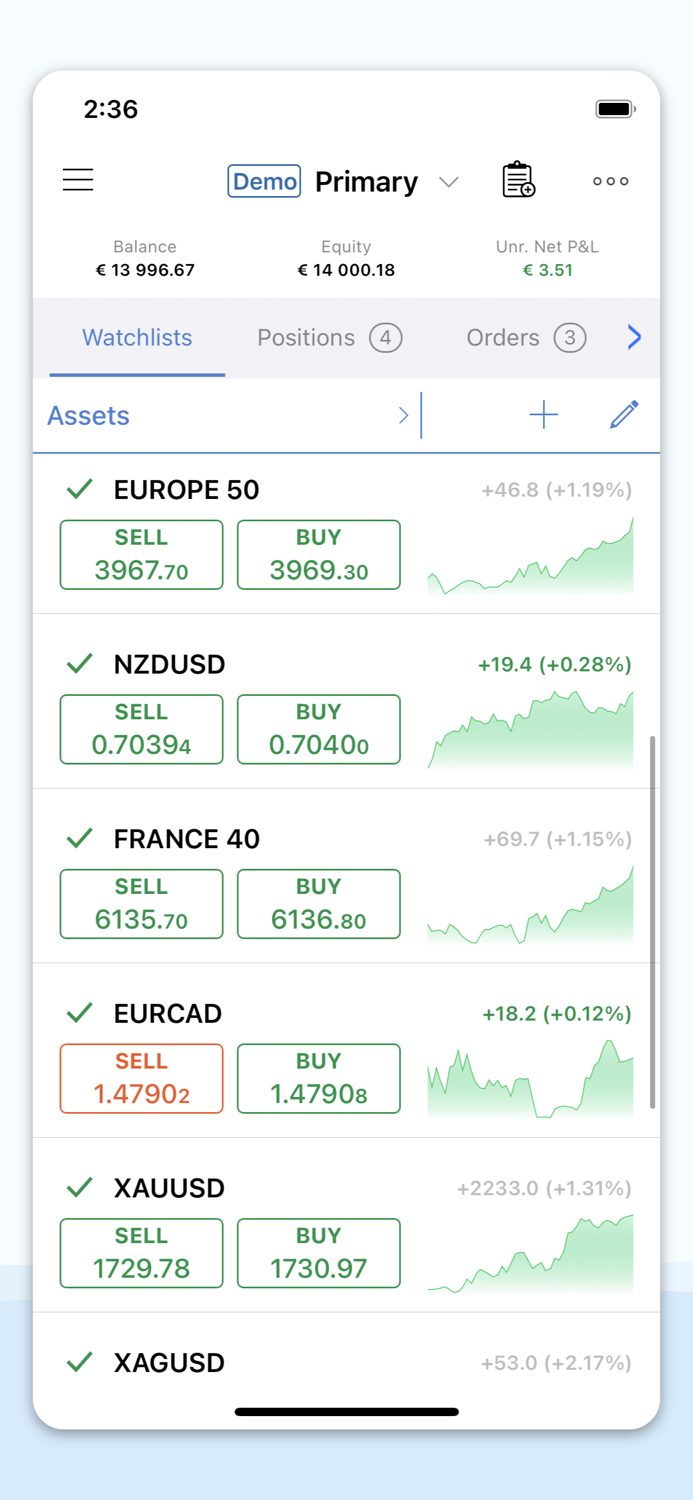Expand the Assets watchlist chevron
Screen dimensions: 693x1500
[x=404, y=414]
